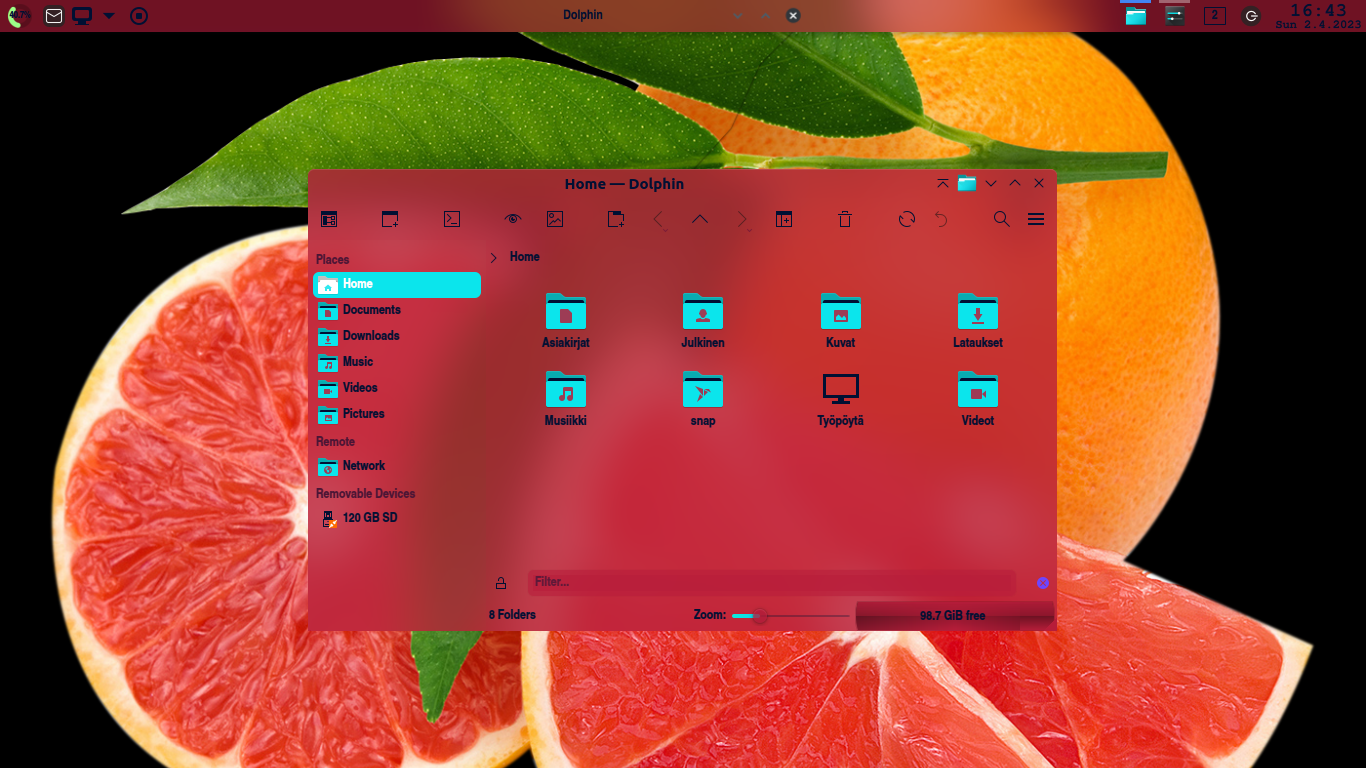This screenshot has height=768, width=1366.
Task: Click the trash delete icon
Action: [x=845, y=219]
